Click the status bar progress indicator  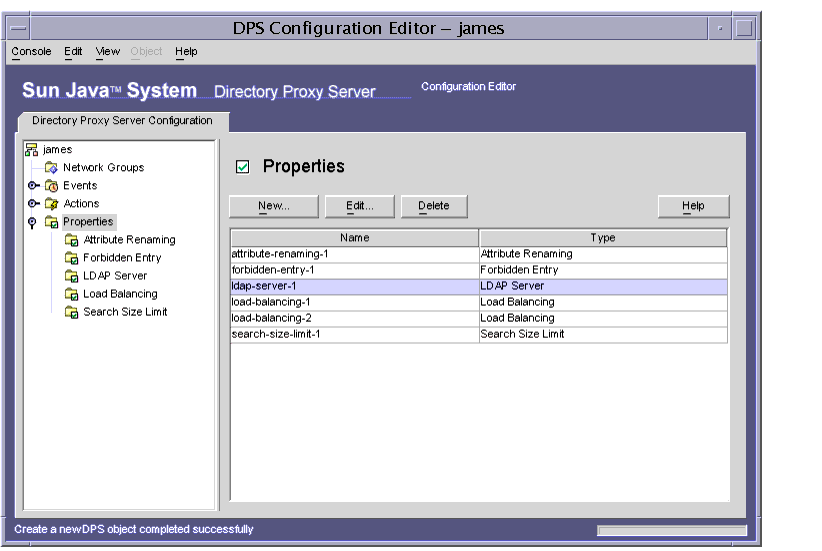pos(672,531)
